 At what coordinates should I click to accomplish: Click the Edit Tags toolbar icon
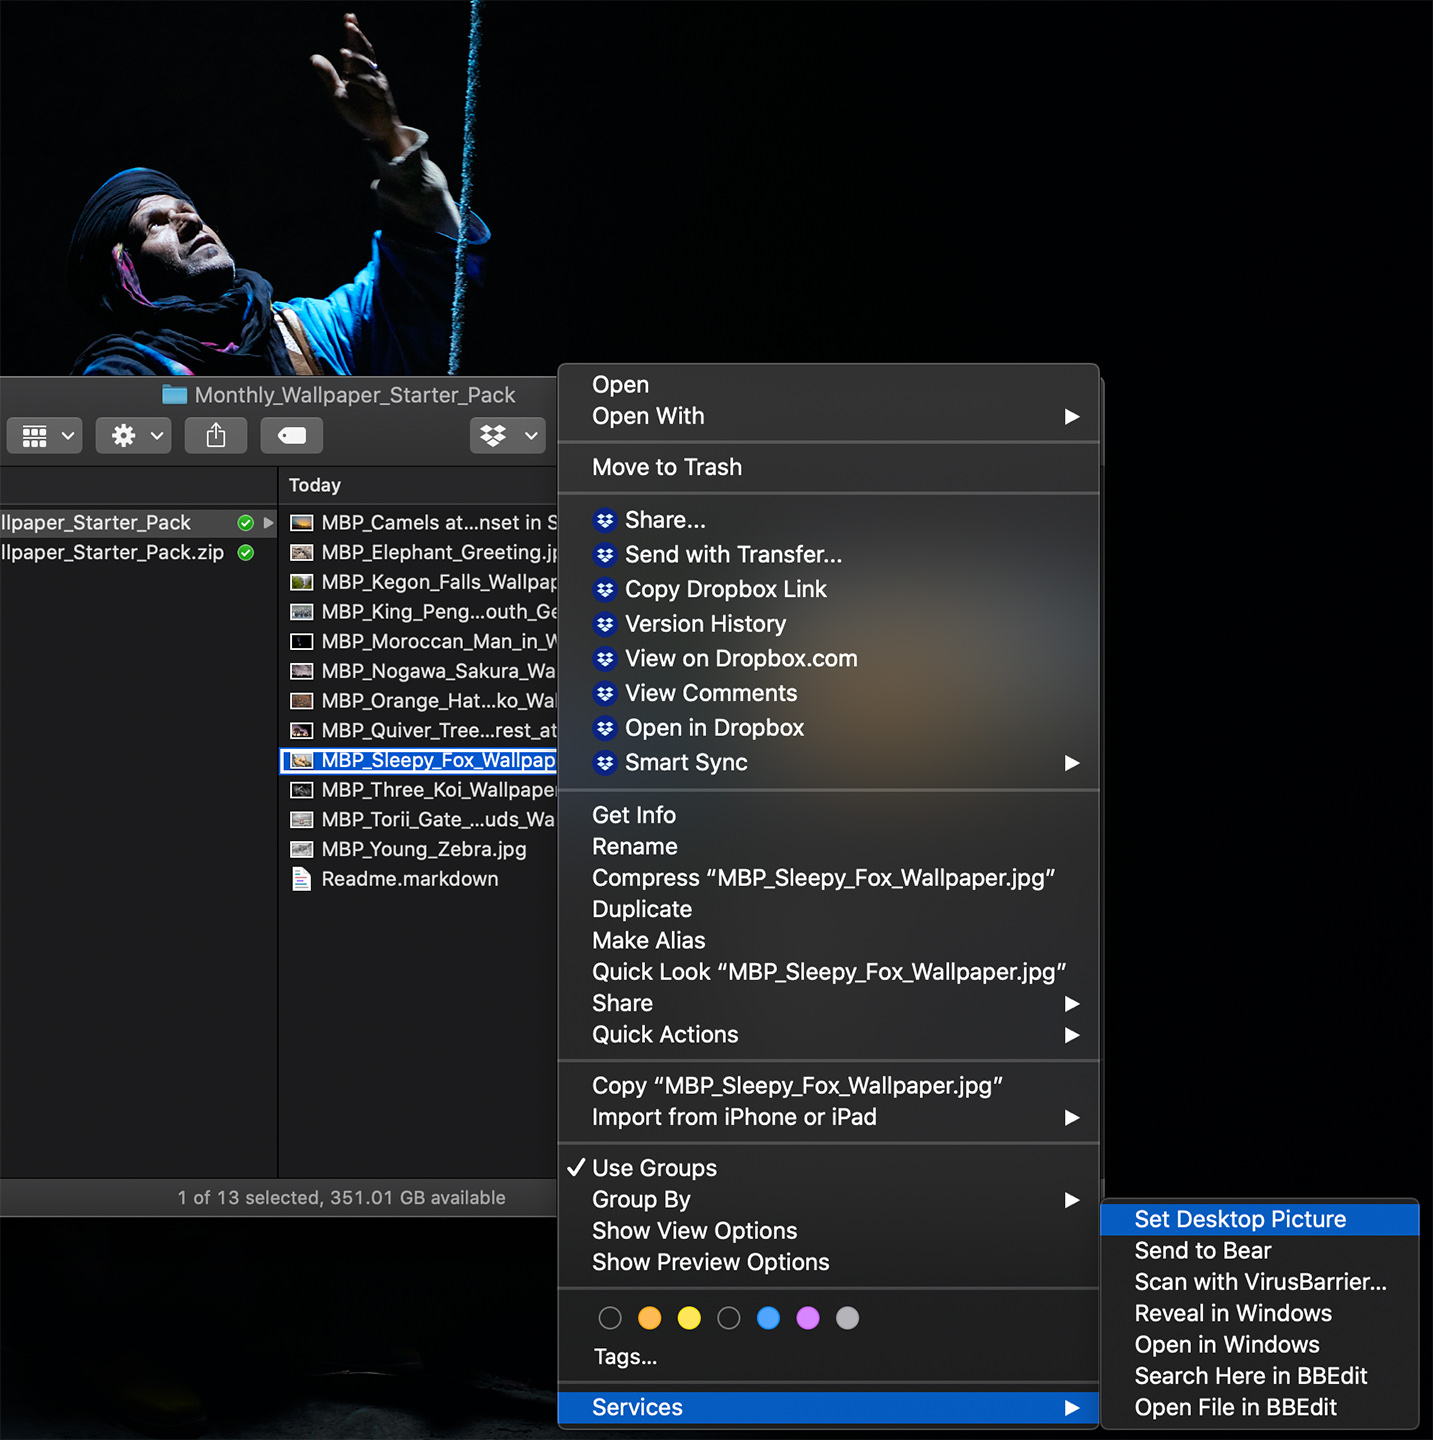pos(291,436)
